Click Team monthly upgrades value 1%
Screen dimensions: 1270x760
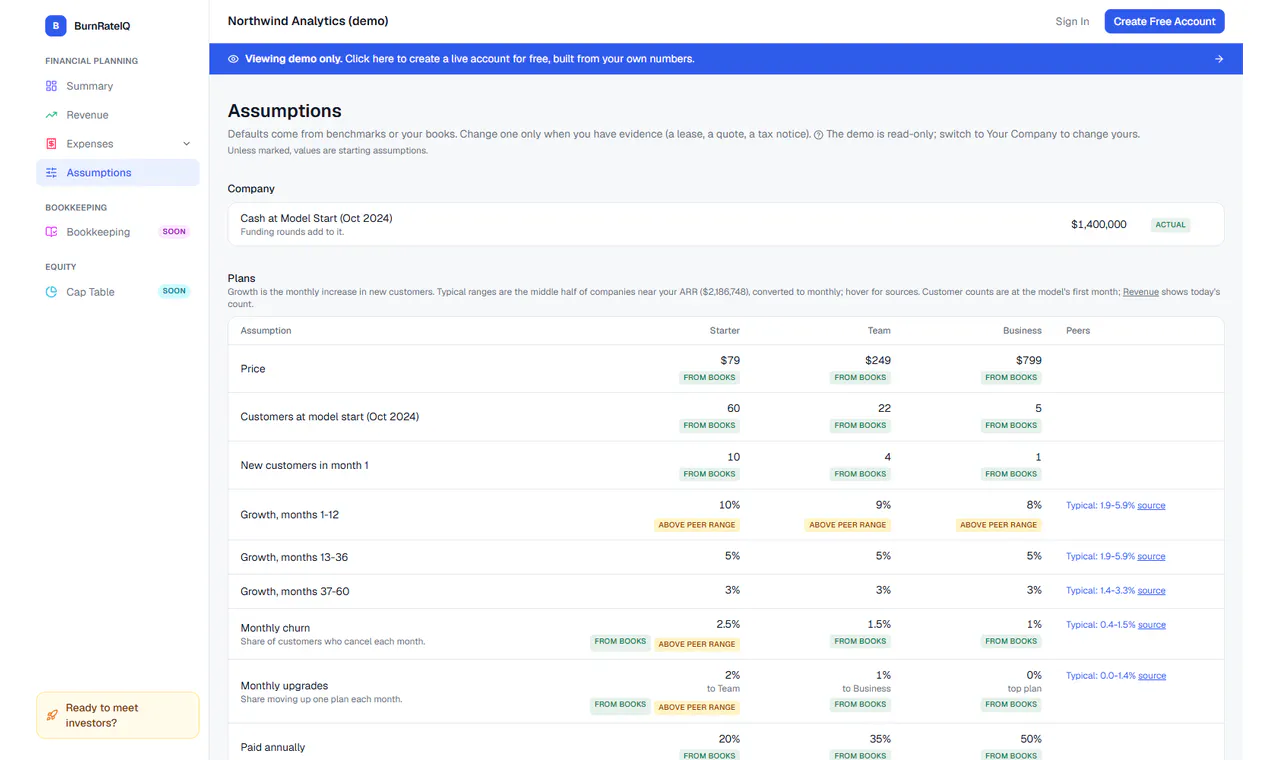pos(883,675)
